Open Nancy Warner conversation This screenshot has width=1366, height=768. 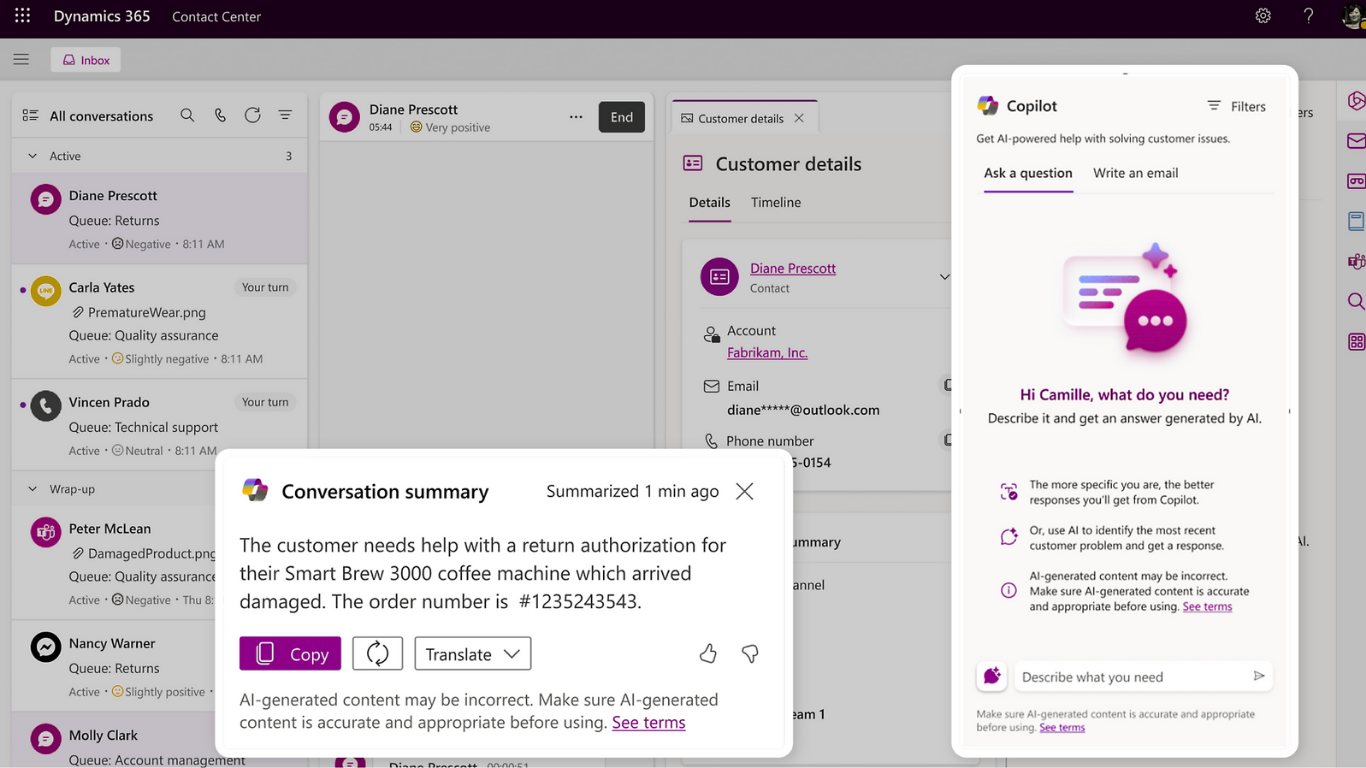click(114, 666)
